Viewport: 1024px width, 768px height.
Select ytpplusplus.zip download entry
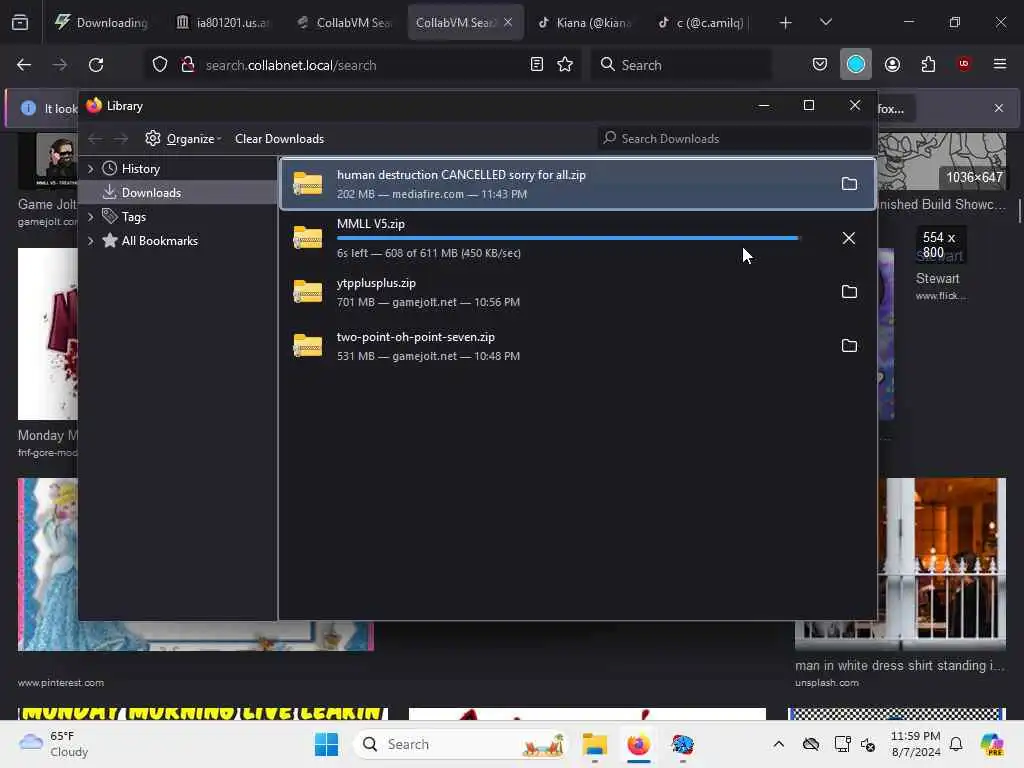[578, 292]
